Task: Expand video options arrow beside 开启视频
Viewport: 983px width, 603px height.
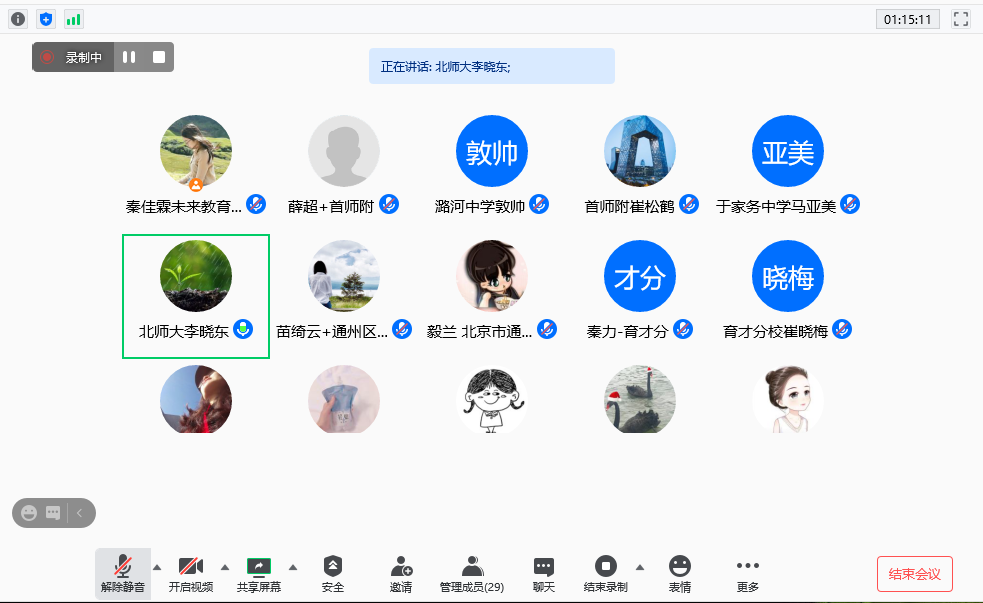Action: tap(225, 566)
